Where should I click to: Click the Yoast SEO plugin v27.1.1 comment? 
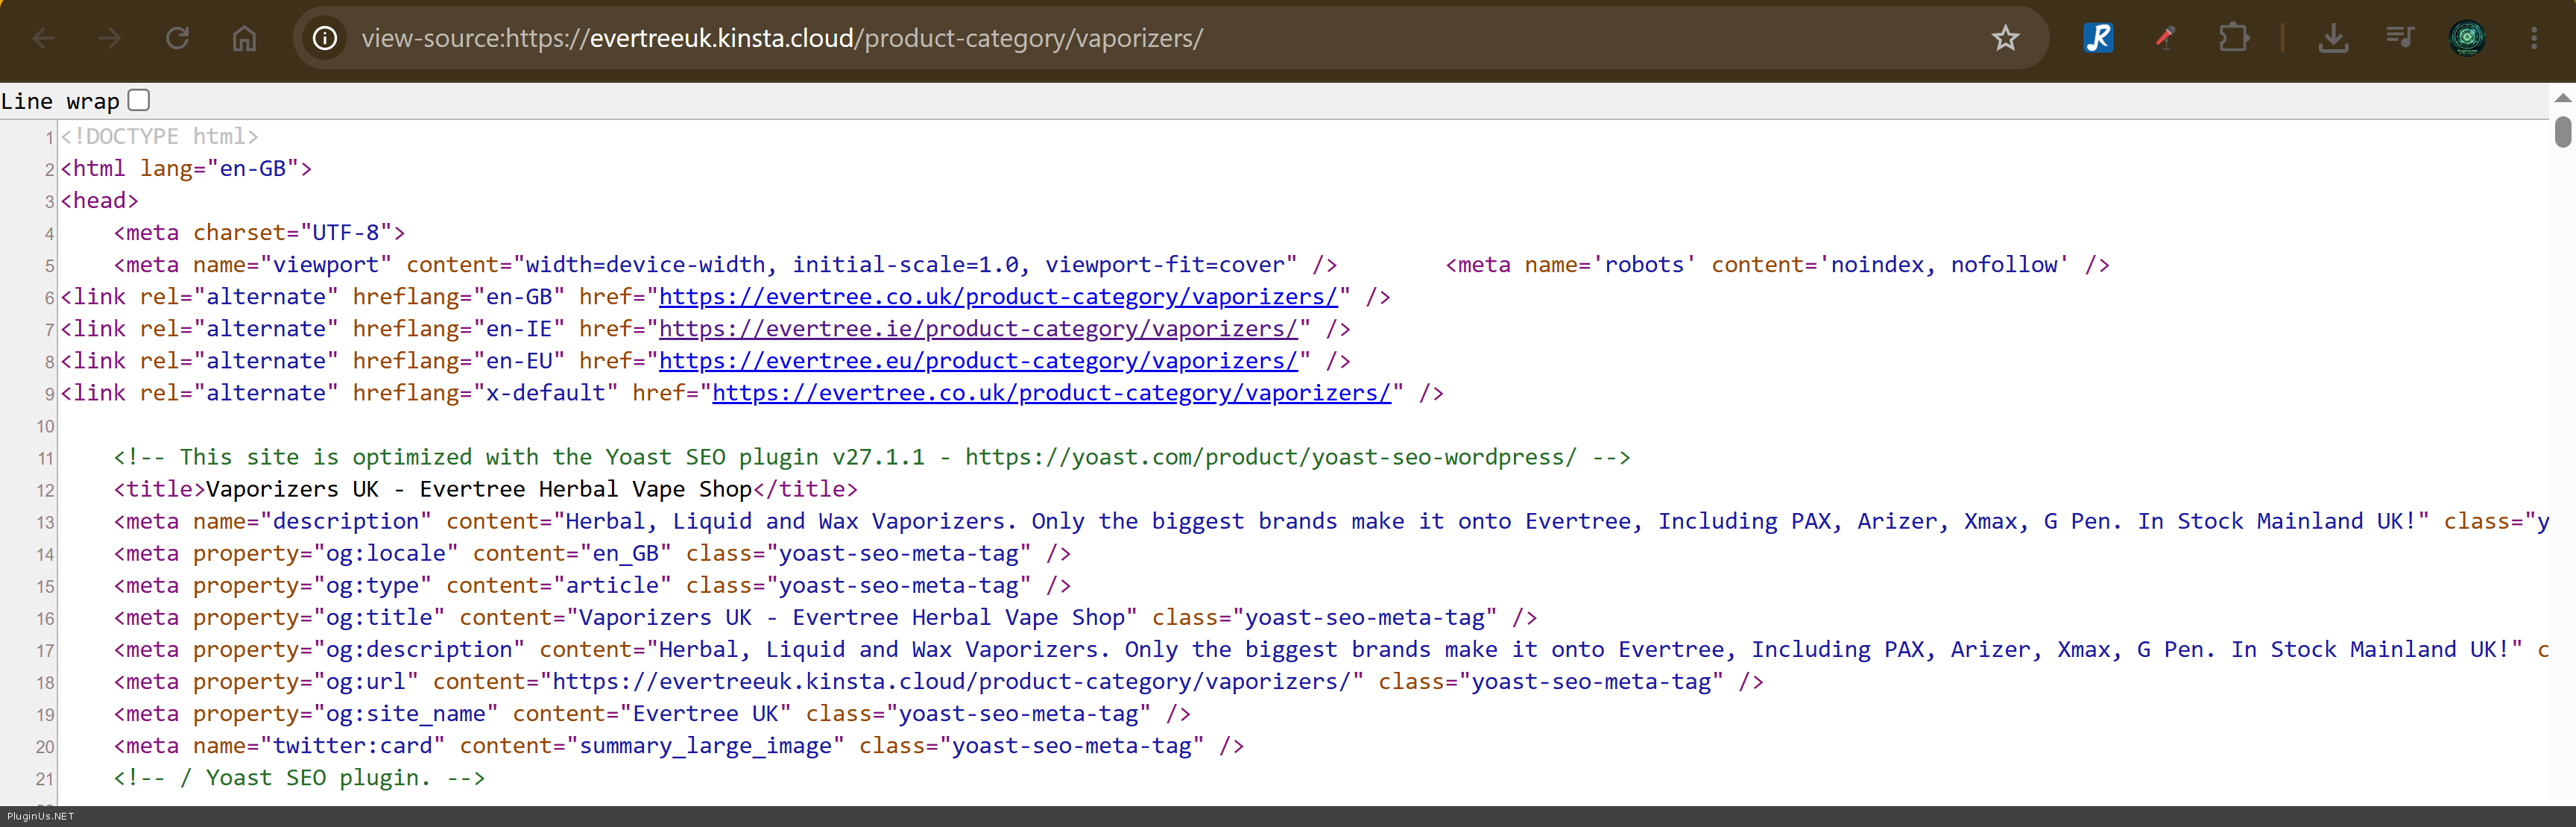coord(872,457)
